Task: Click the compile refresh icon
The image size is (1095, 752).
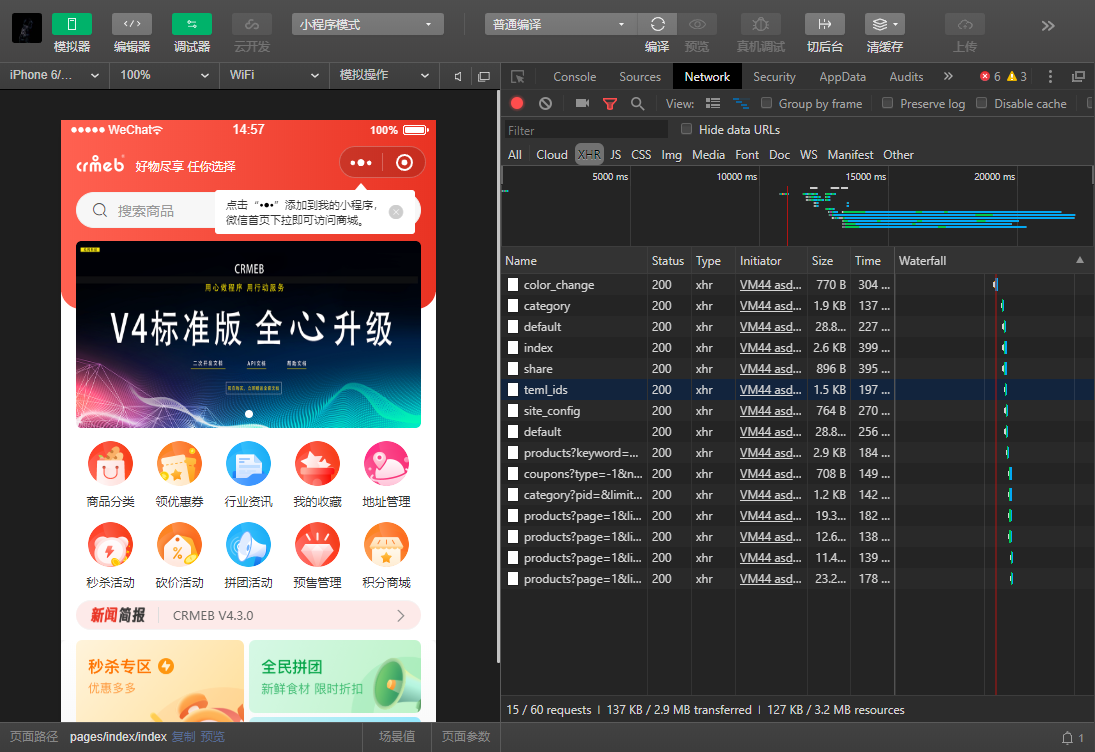Action: (657, 24)
